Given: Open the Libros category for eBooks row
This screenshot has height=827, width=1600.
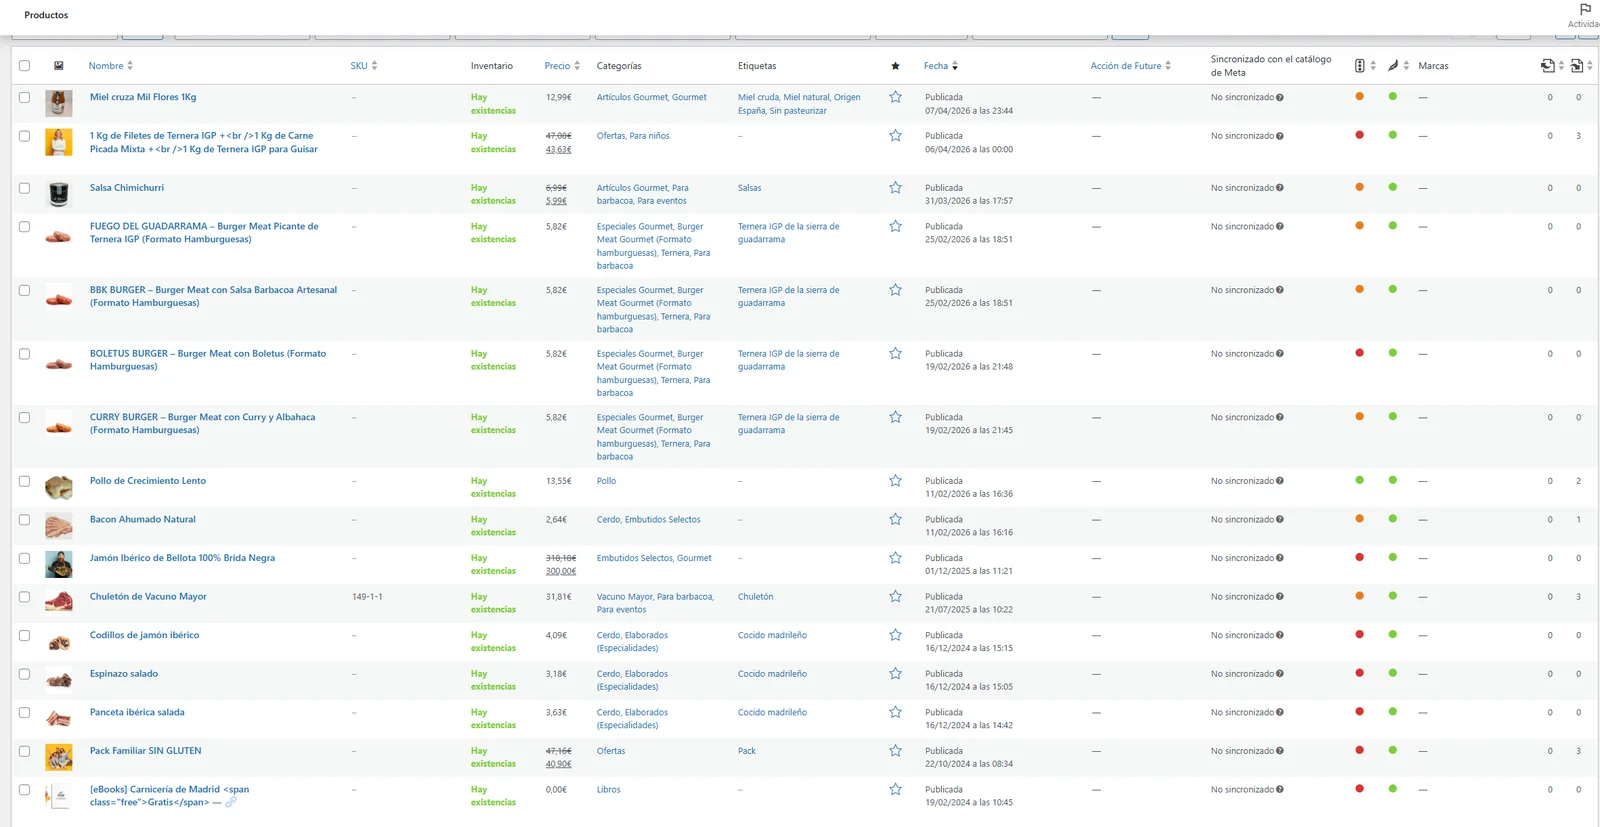Looking at the screenshot, I should 609,790.
